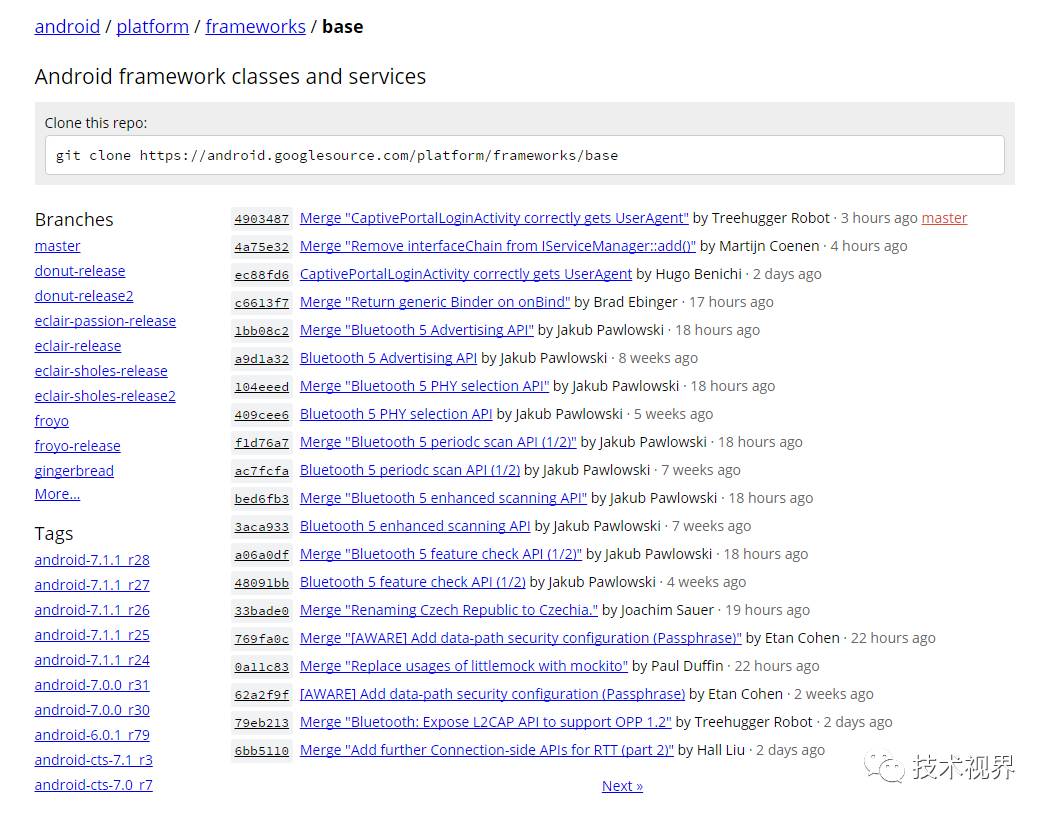Open commit hash f1d76a7
This screenshot has width=1050, height=814.
(x=262, y=443)
